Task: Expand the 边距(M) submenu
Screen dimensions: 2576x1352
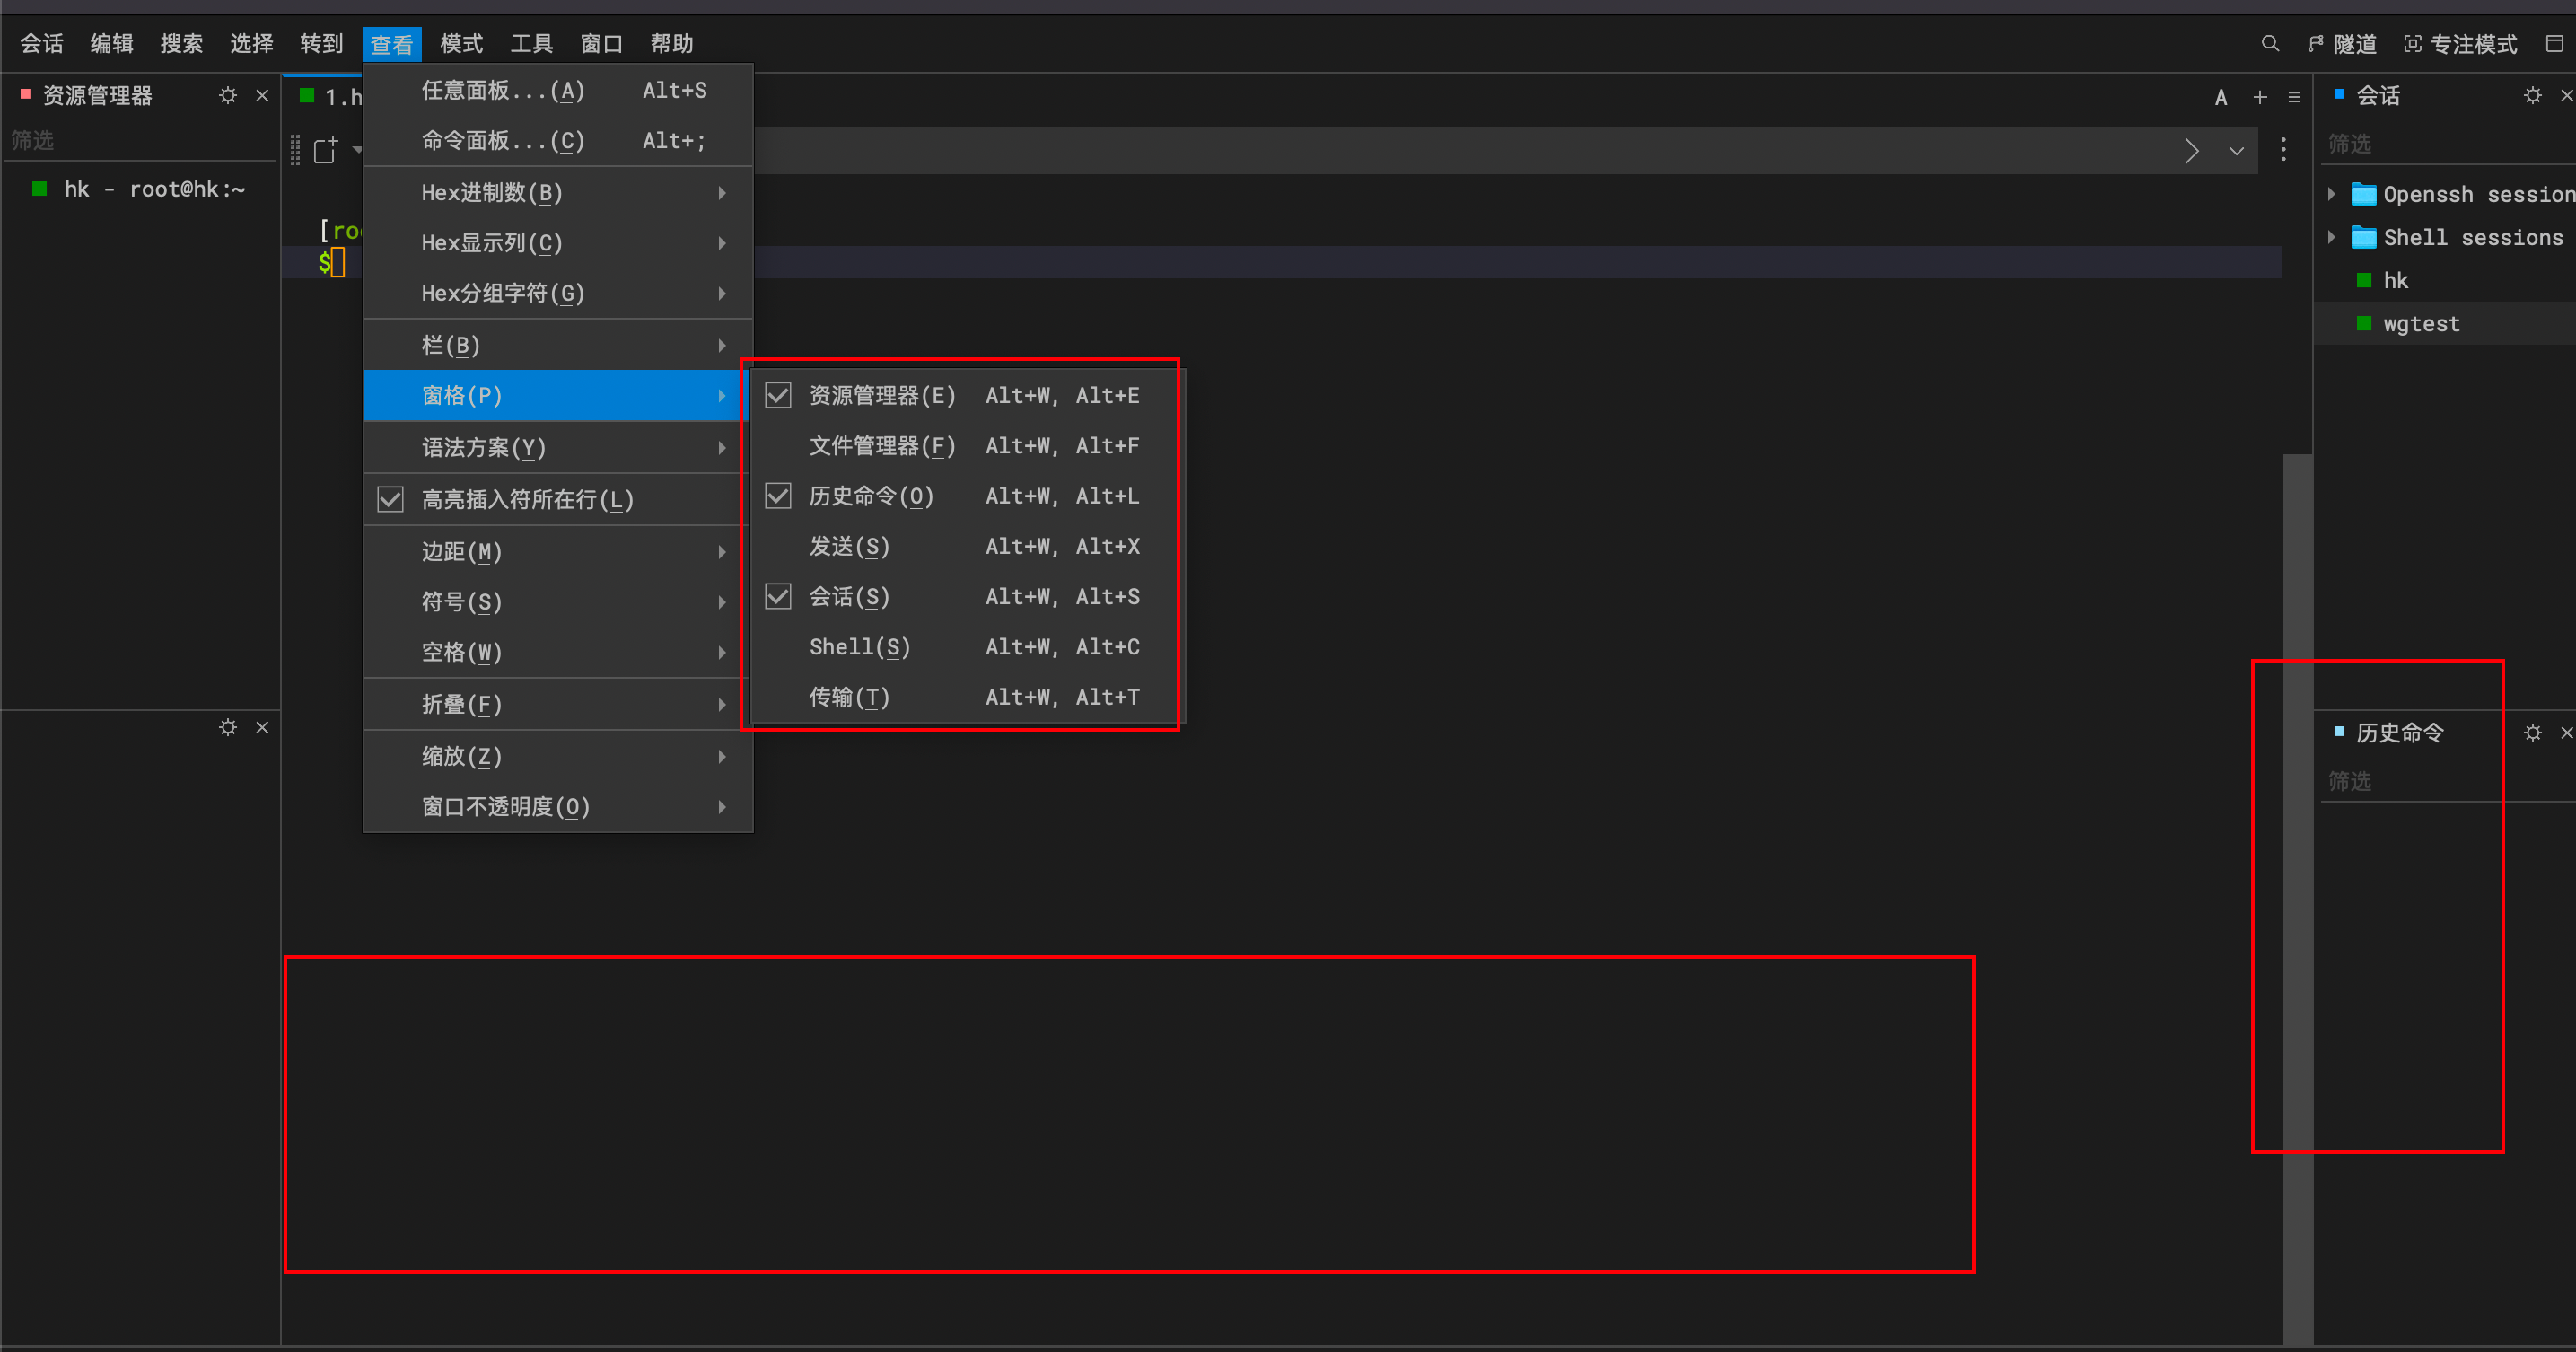Action: (558, 551)
